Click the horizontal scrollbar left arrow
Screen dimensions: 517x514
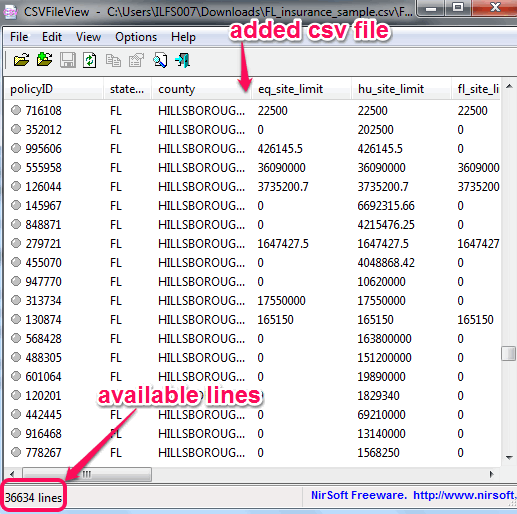pos(12,474)
